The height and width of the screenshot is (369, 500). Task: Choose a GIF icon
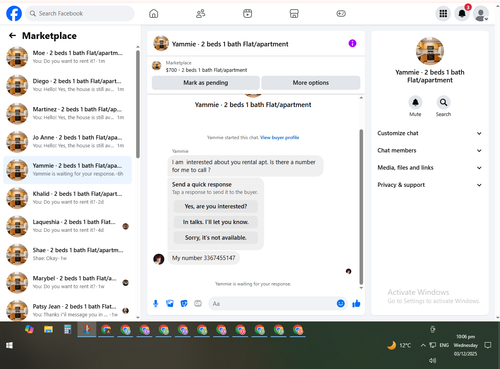(198, 303)
